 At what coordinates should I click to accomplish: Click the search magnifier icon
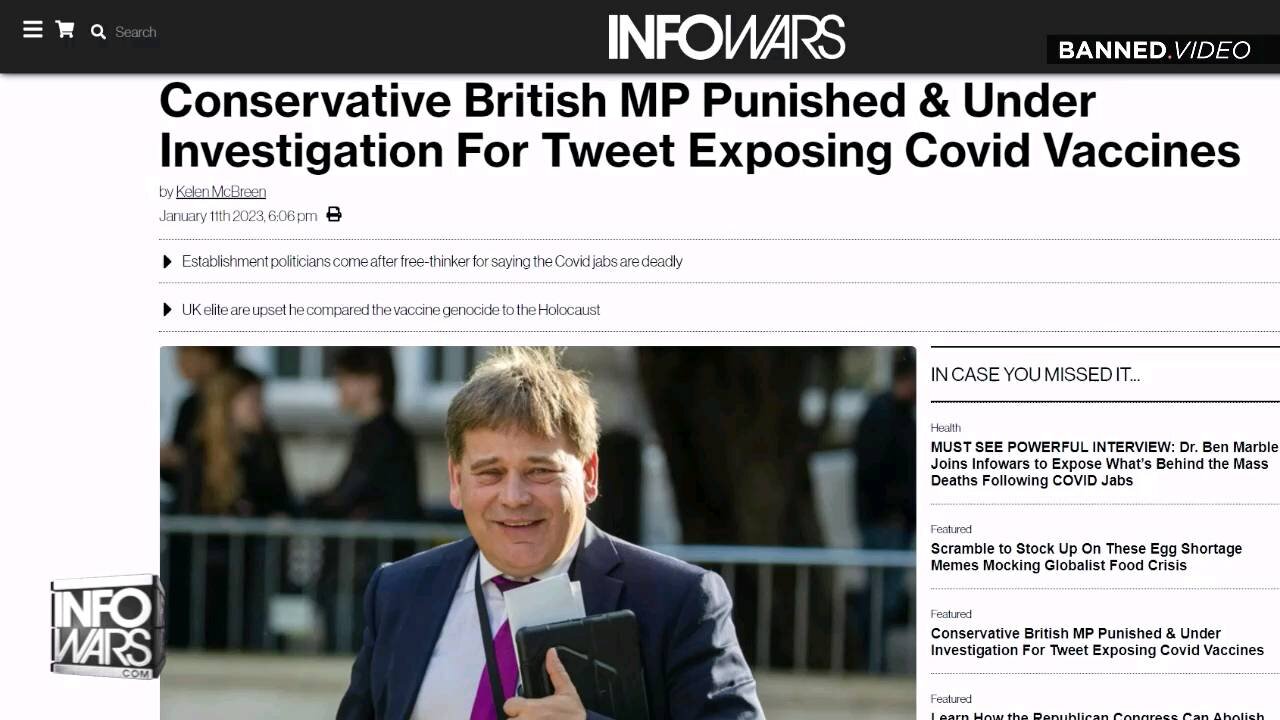coord(98,32)
